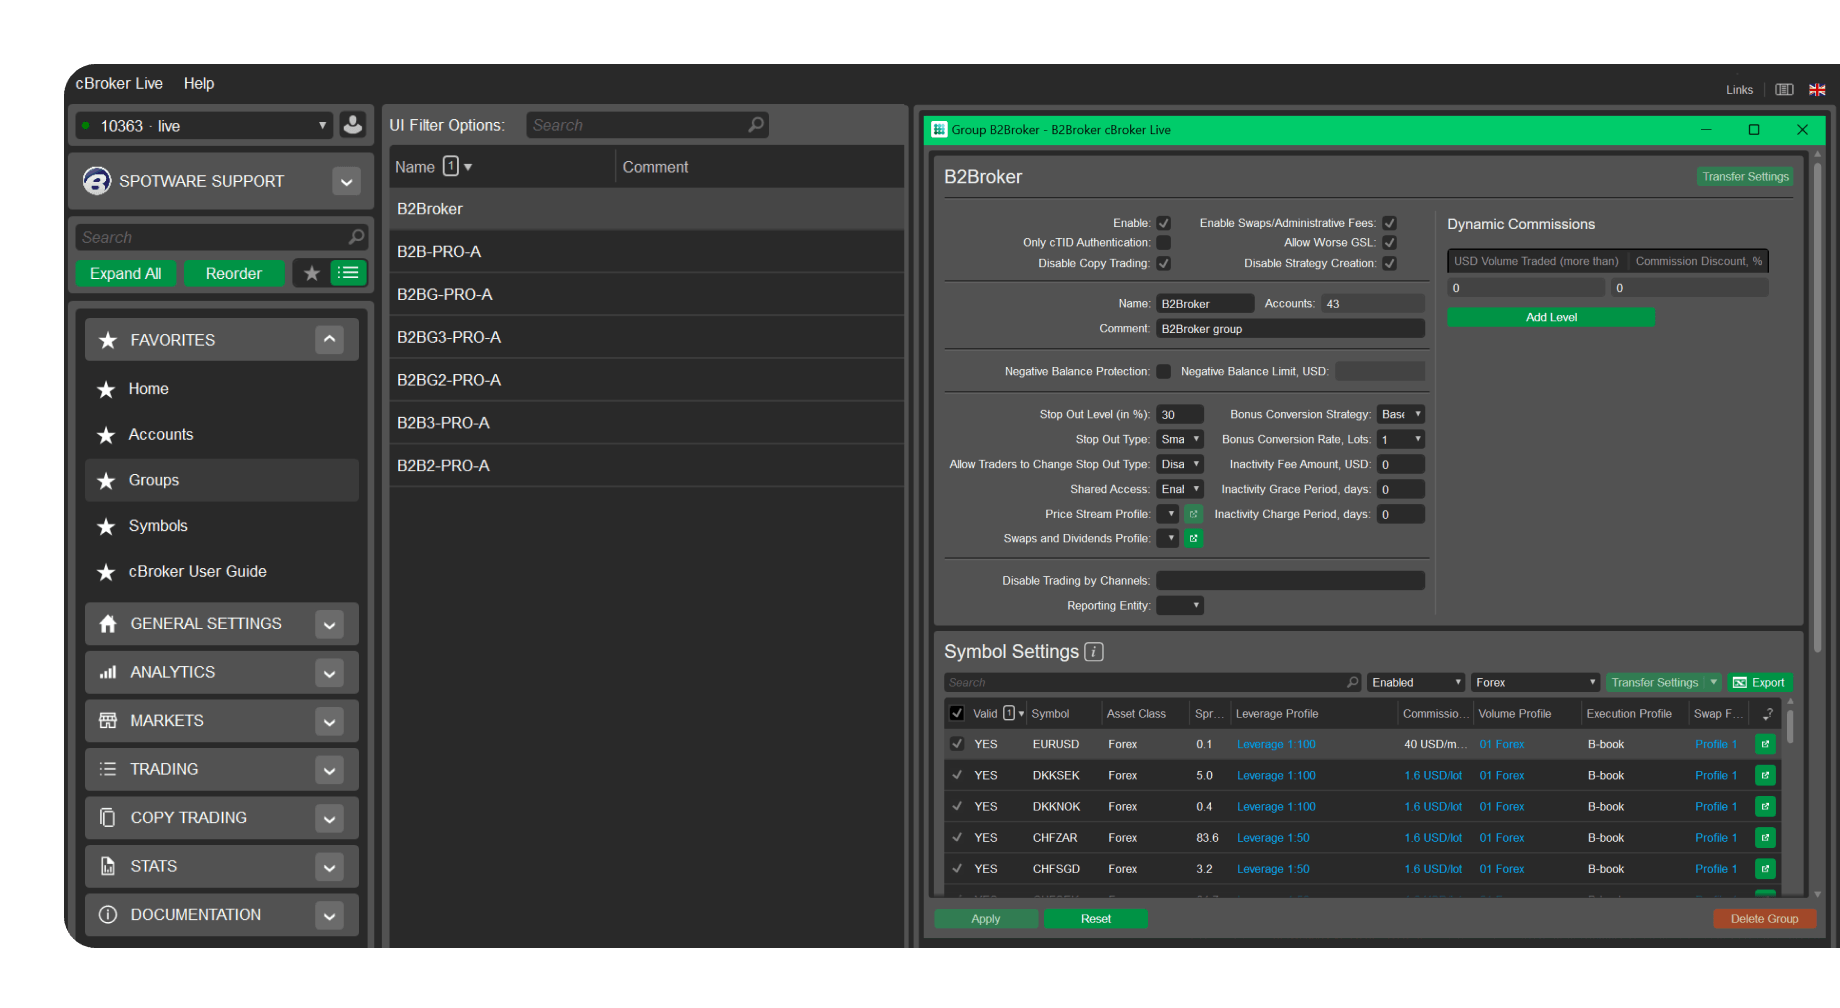The height and width of the screenshot is (1008, 1840).
Task: Open CHFZAR row external link icon
Action: 1765,838
